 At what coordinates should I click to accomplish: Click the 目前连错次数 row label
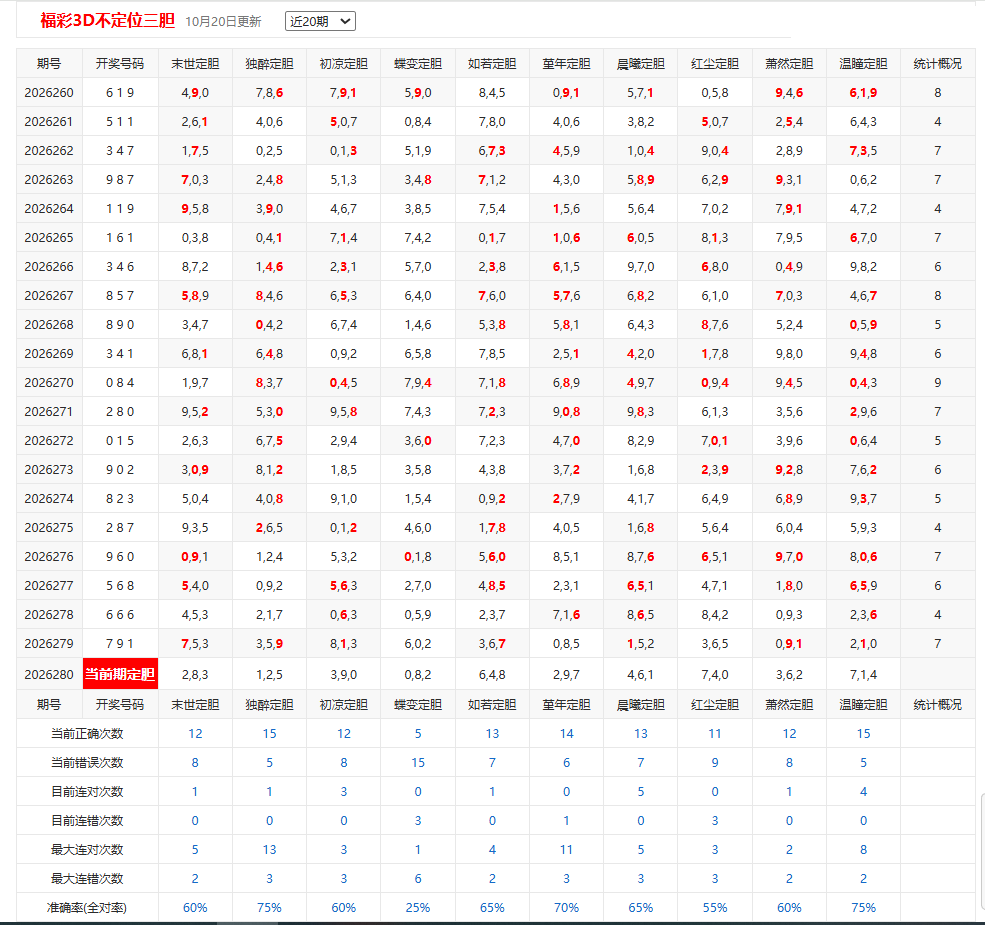(x=87, y=821)
